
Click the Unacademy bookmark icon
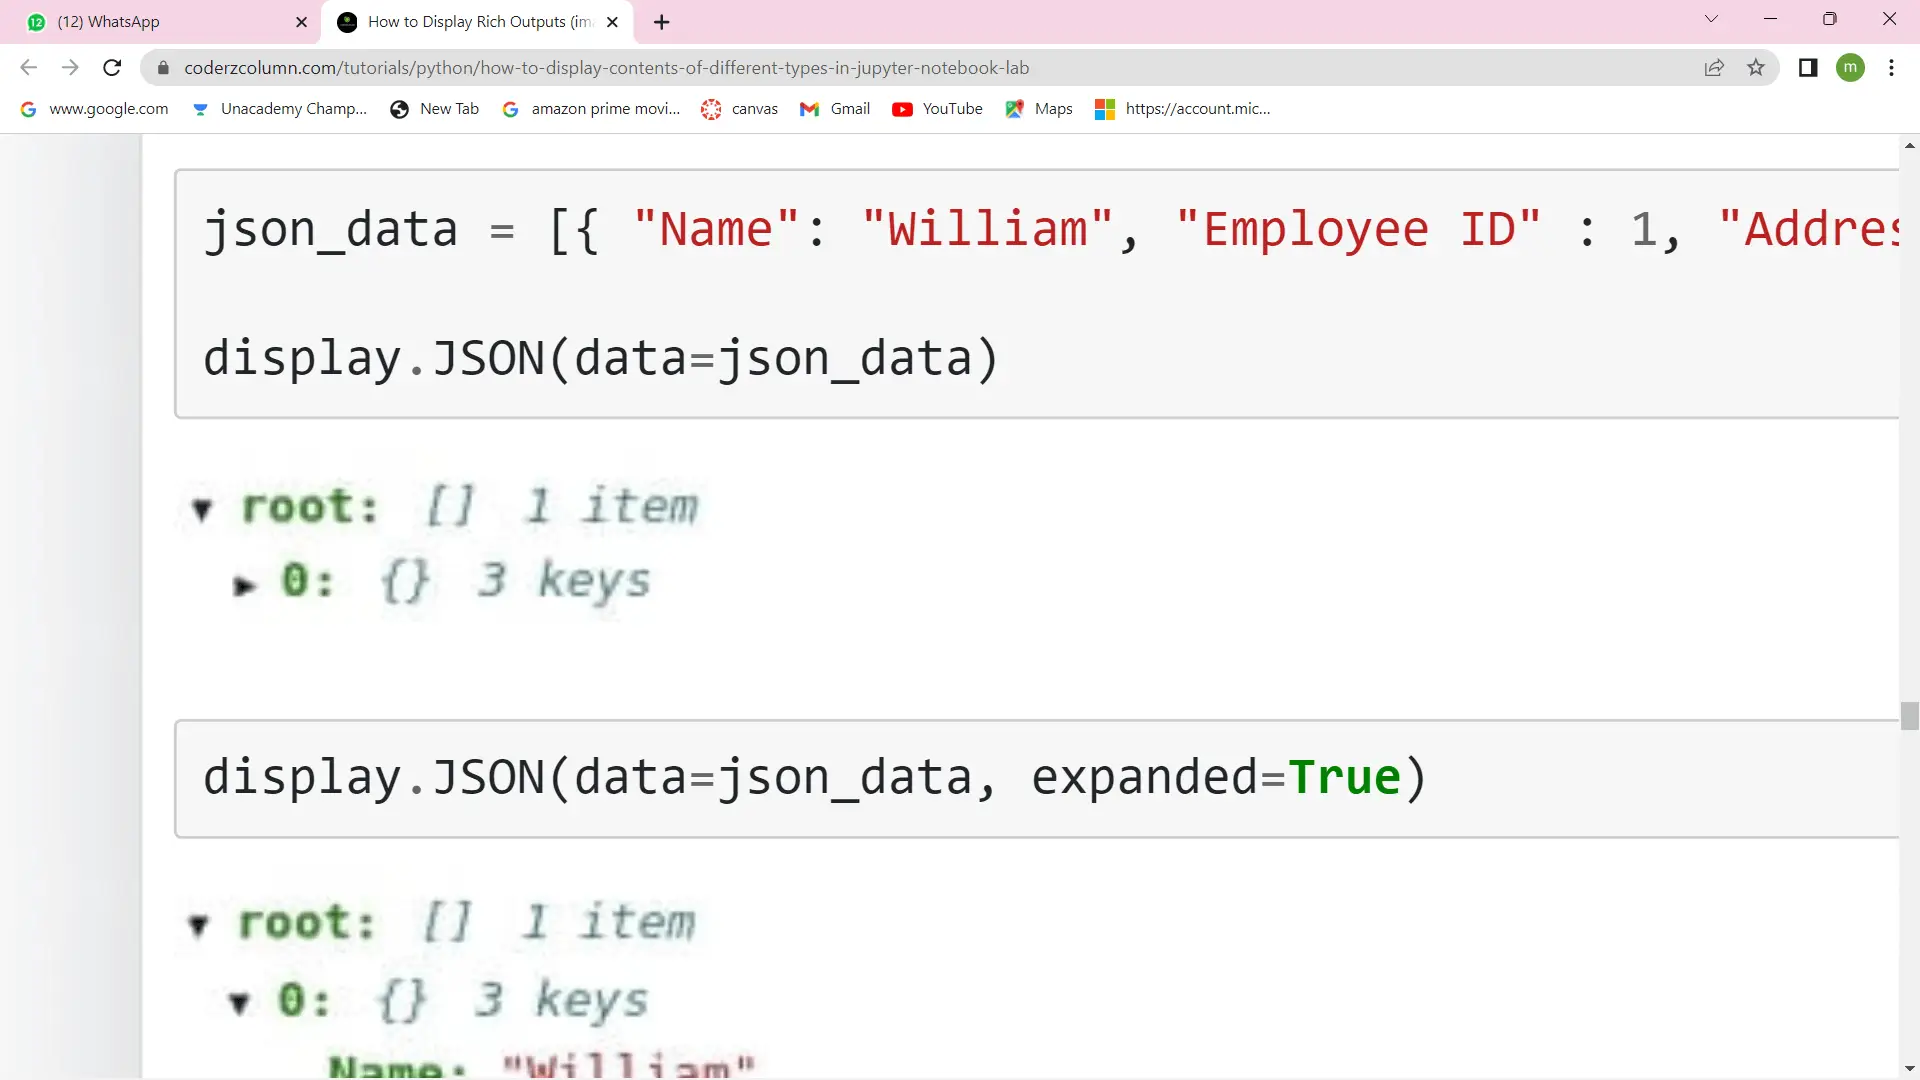[200, 108]
